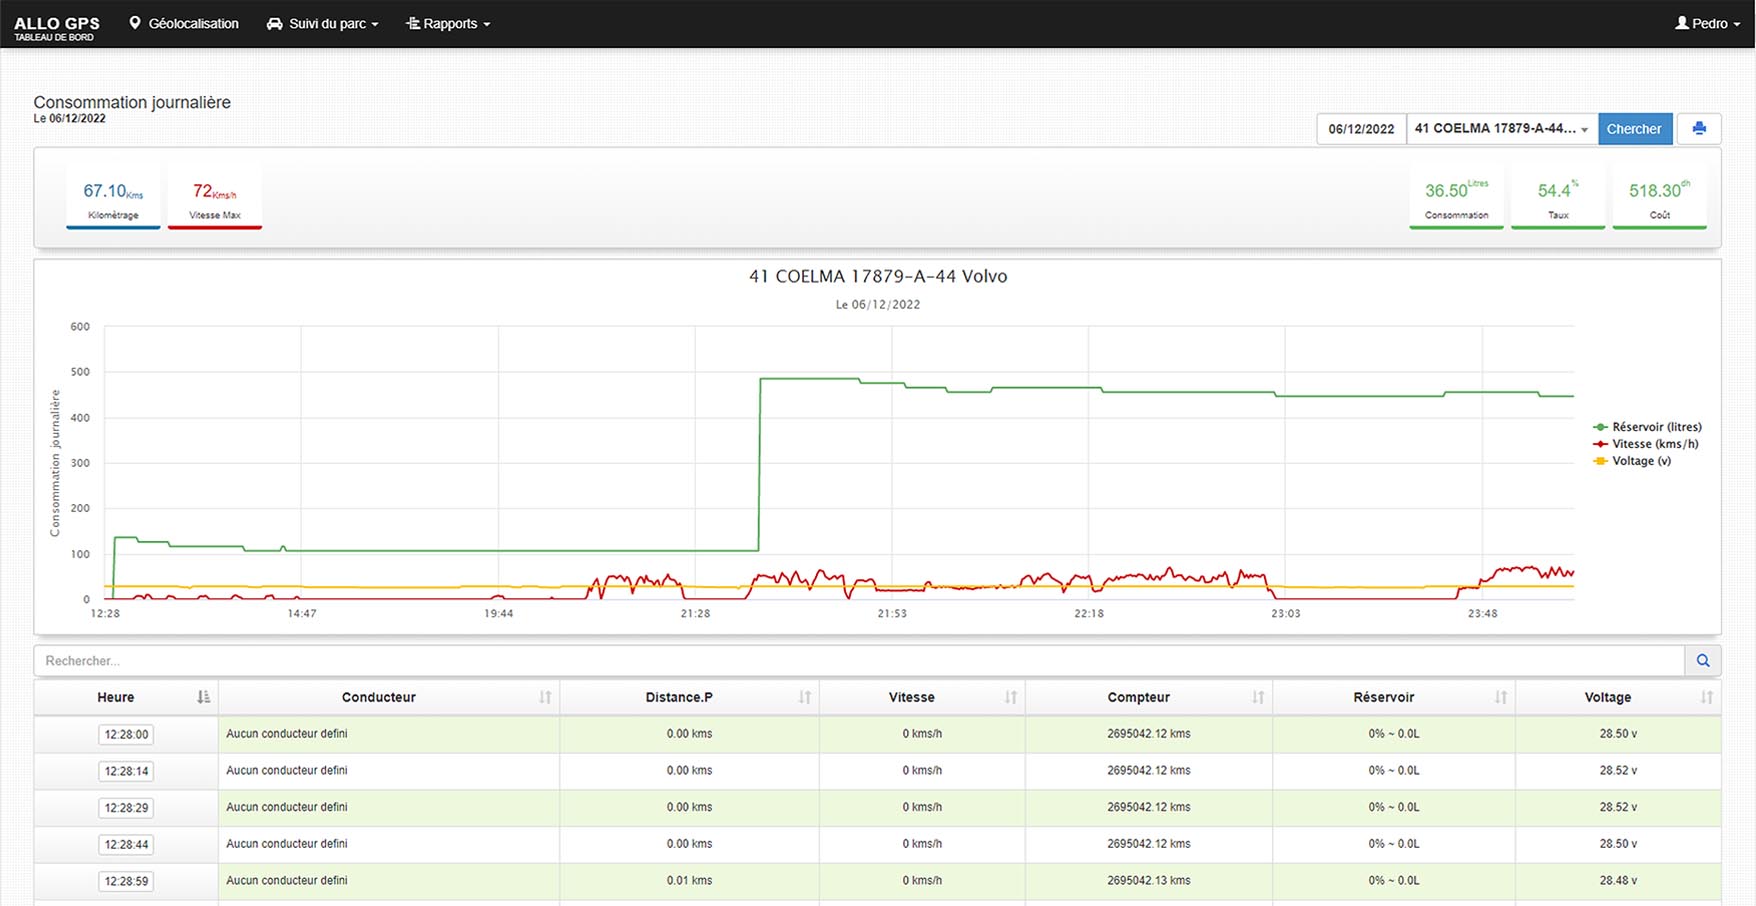Click the ALLO GPS logo link
The width and height of the screenshot is (1756, 906).
click(56, 27)
